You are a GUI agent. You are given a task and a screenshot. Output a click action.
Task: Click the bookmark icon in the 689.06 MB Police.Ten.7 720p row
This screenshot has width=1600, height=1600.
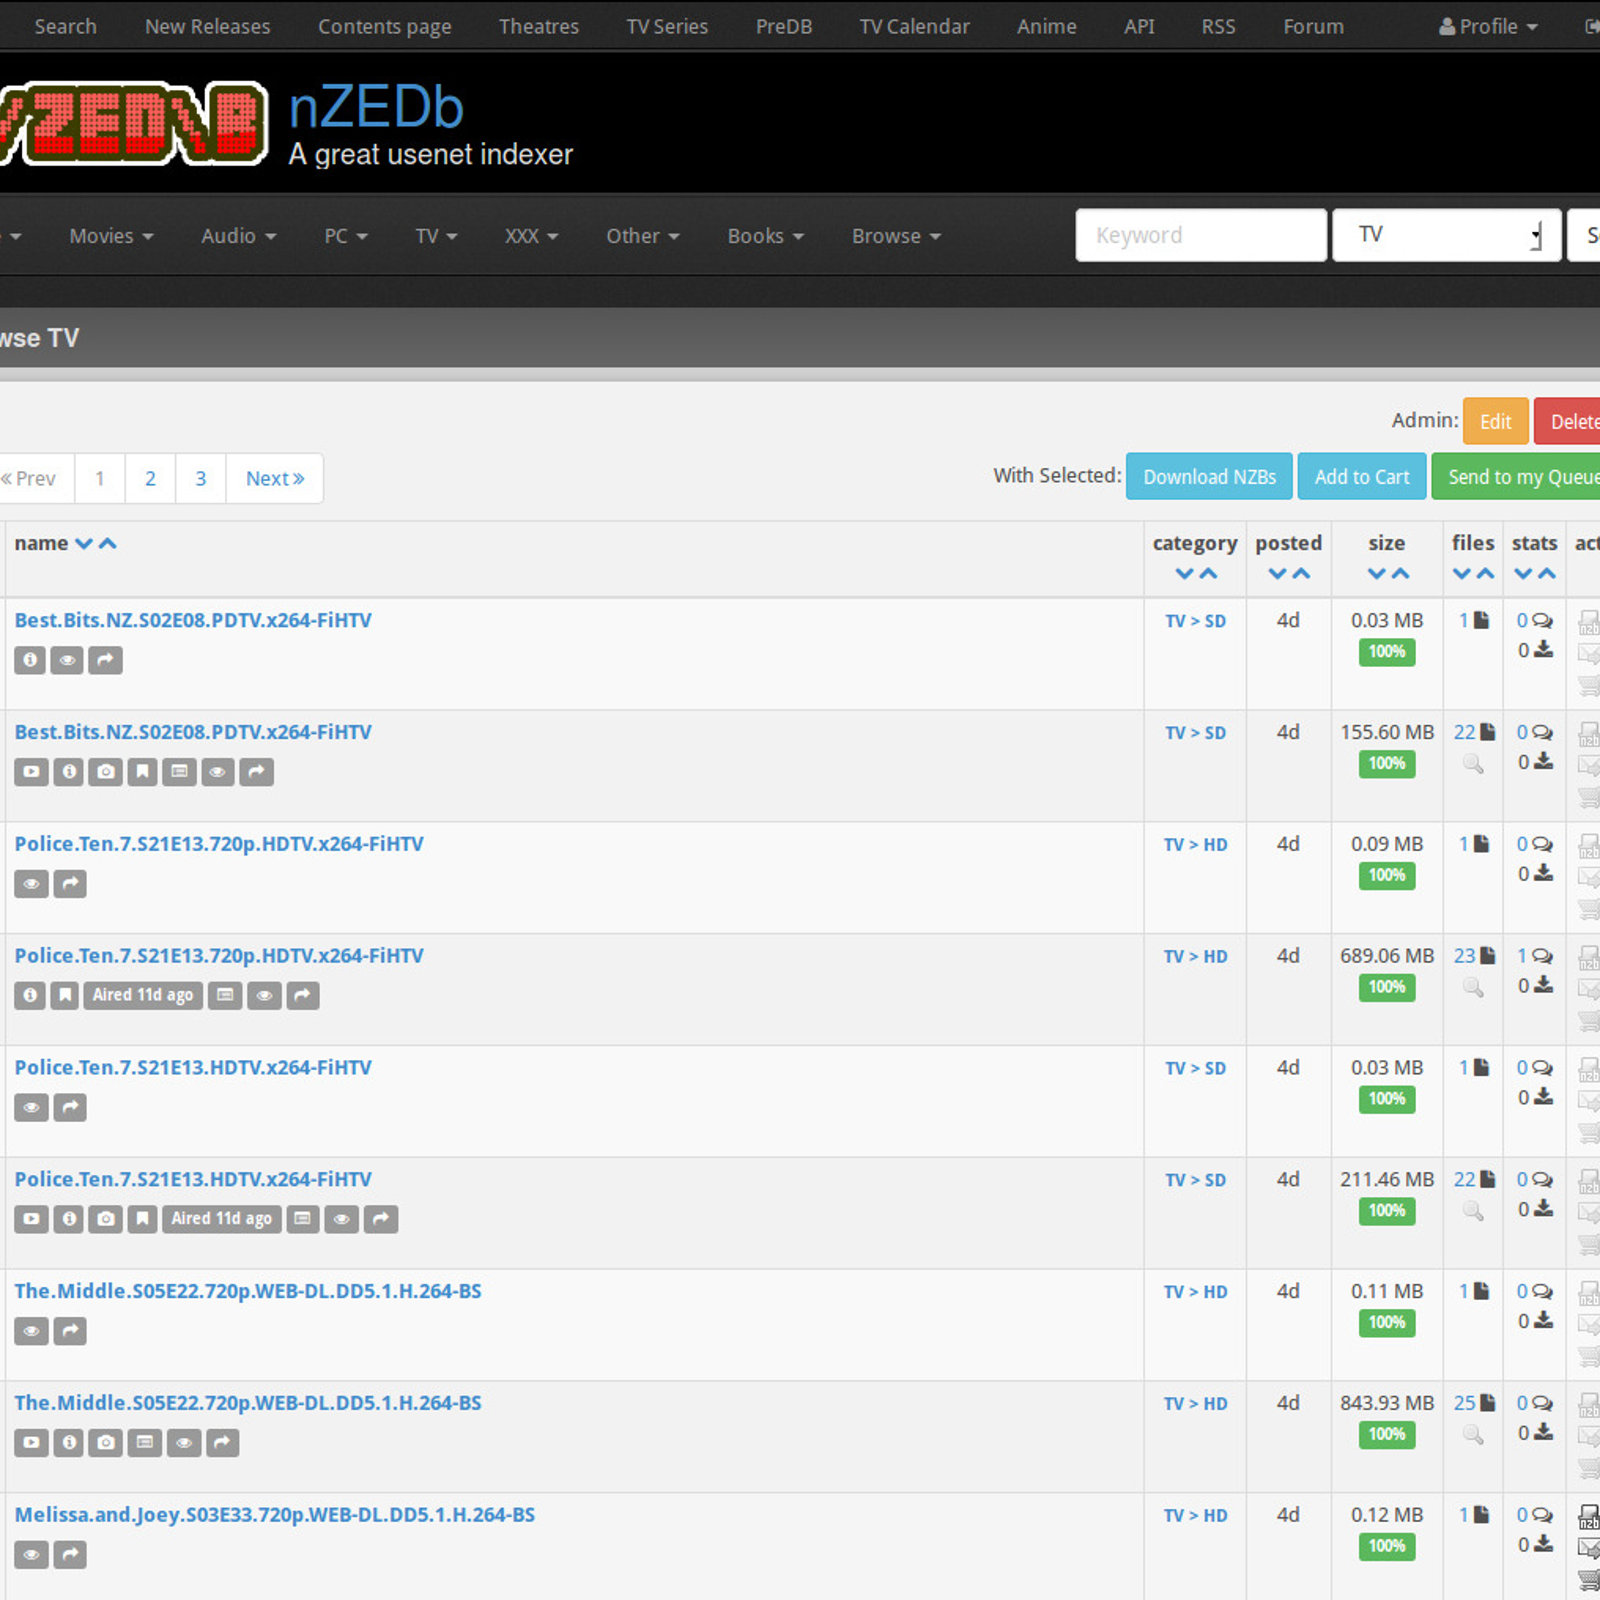pos(65,996)
